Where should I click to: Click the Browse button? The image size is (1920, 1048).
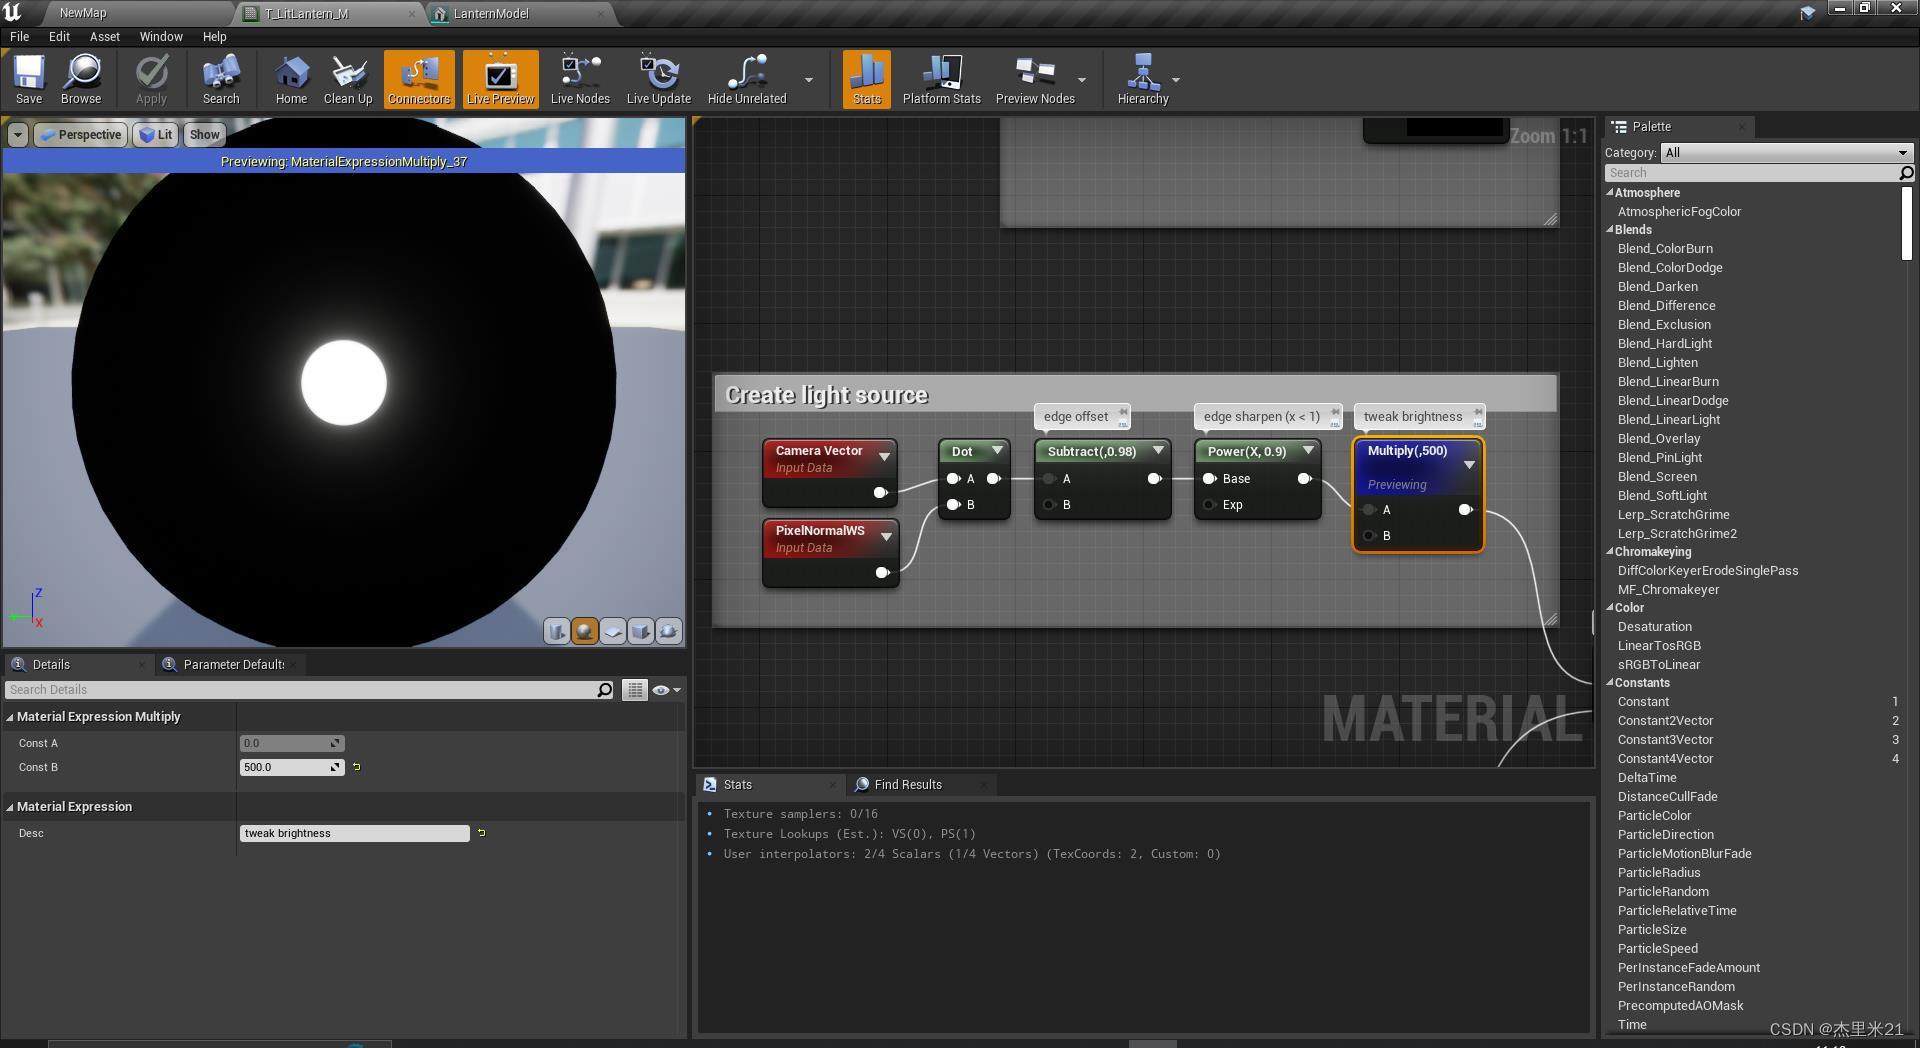82,79
